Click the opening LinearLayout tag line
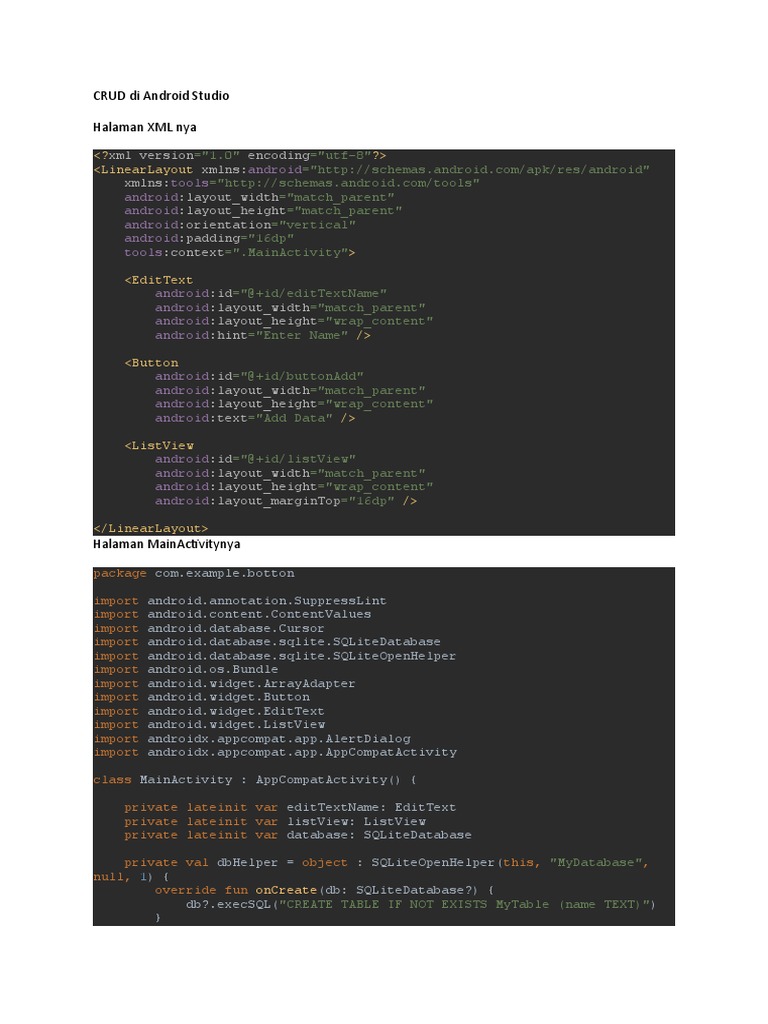Image resolution: width=768 pixels, height=1024 pixels. [371, 170]
